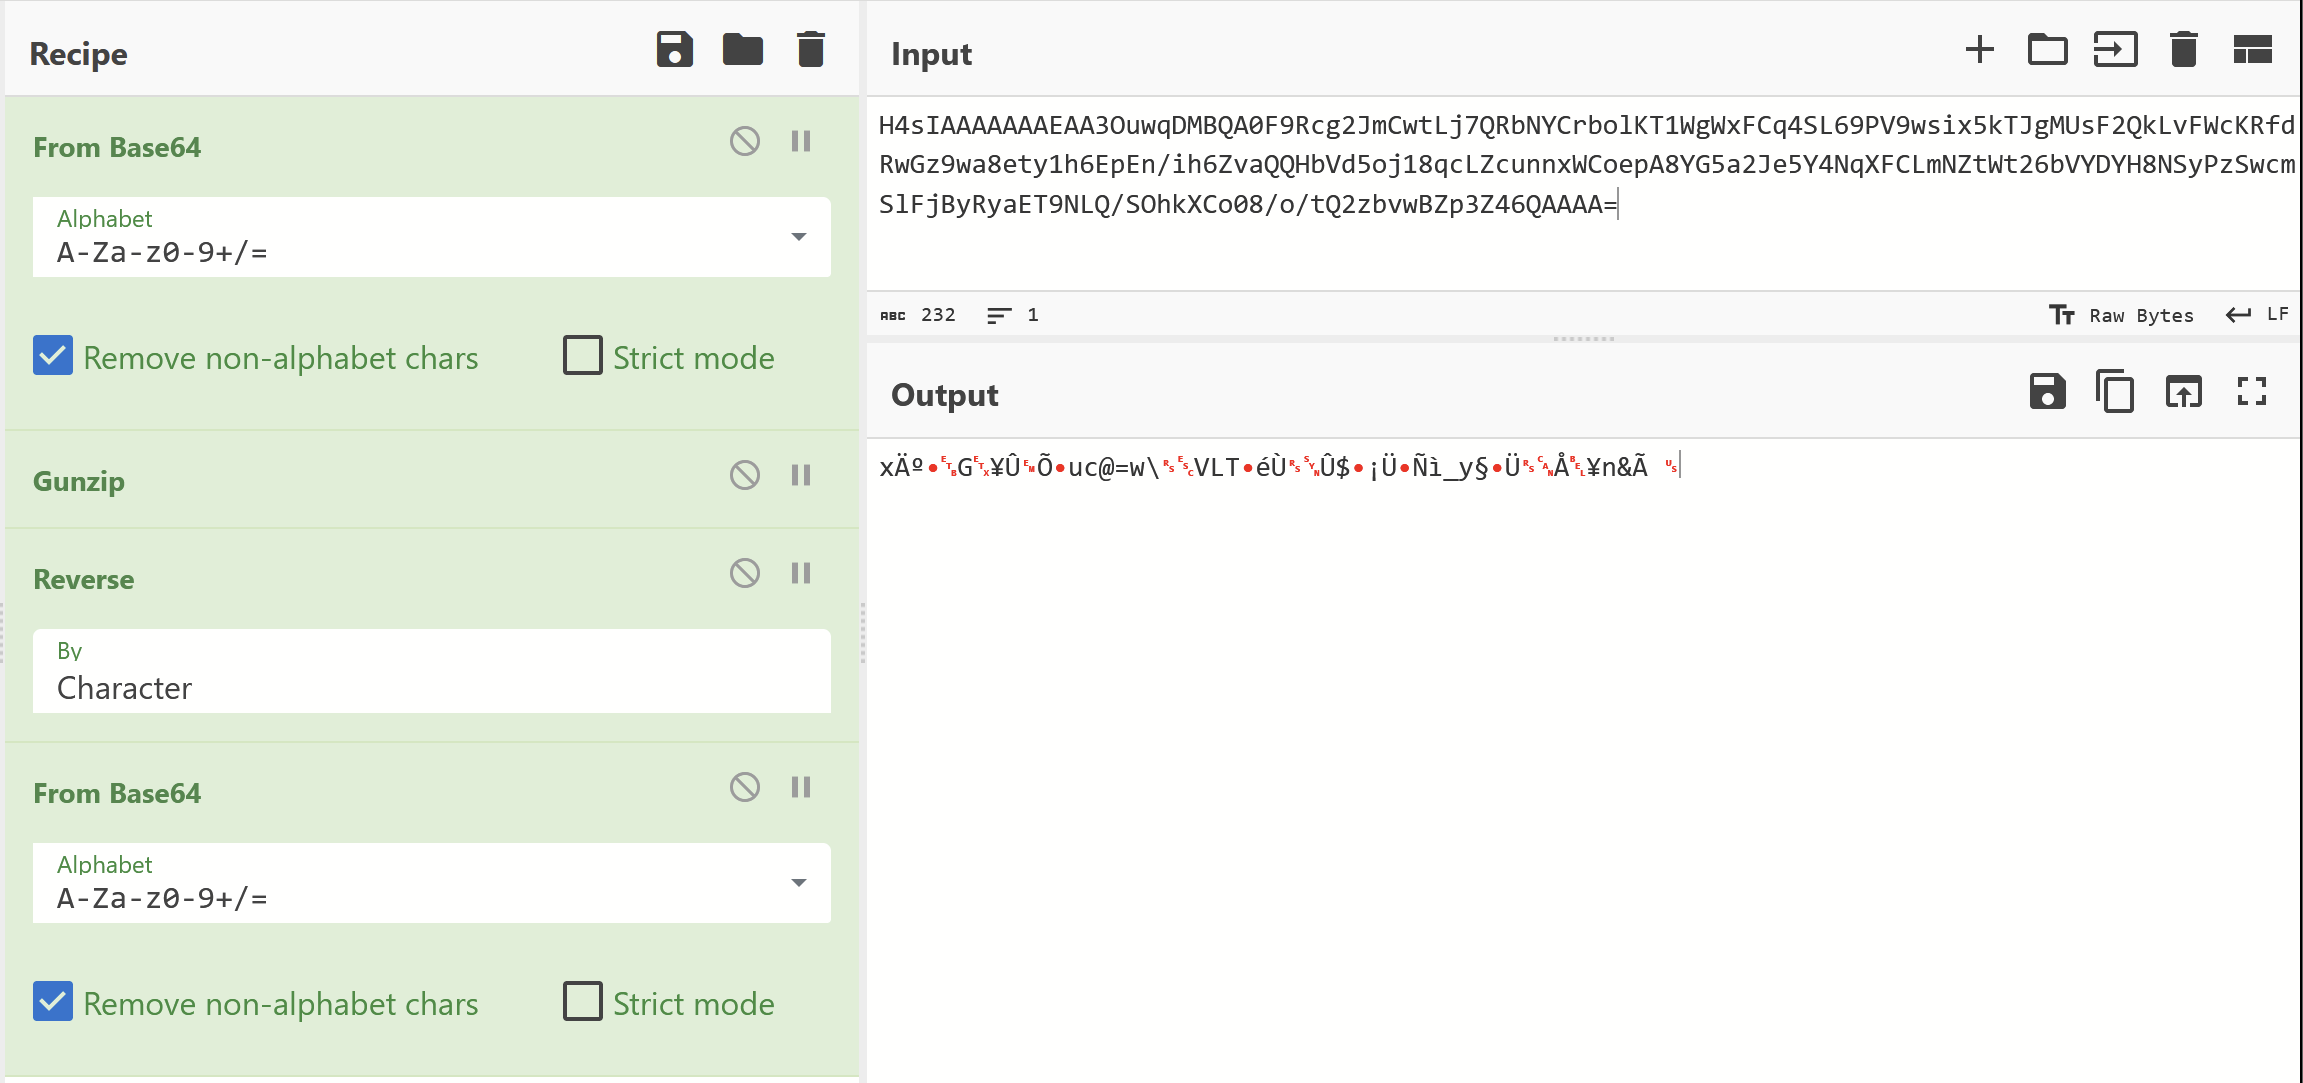This screenshot has height=1083, width=2303.
Task: Uncheck Remove non-alphabet chars in first From Base64
Action: [x=53, y=357]
